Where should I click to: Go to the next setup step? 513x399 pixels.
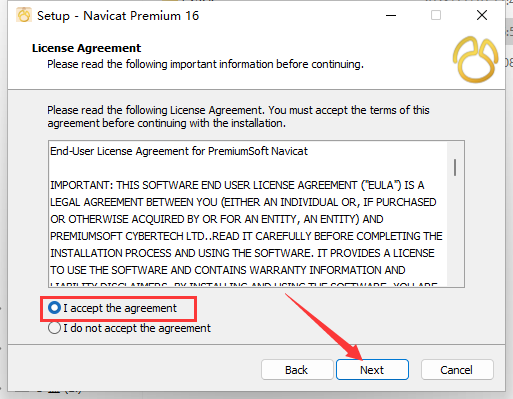(x=372, y=370)
